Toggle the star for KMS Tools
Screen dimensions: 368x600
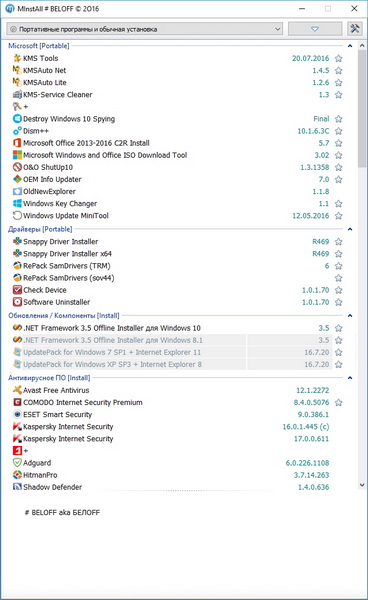point(339,58)
